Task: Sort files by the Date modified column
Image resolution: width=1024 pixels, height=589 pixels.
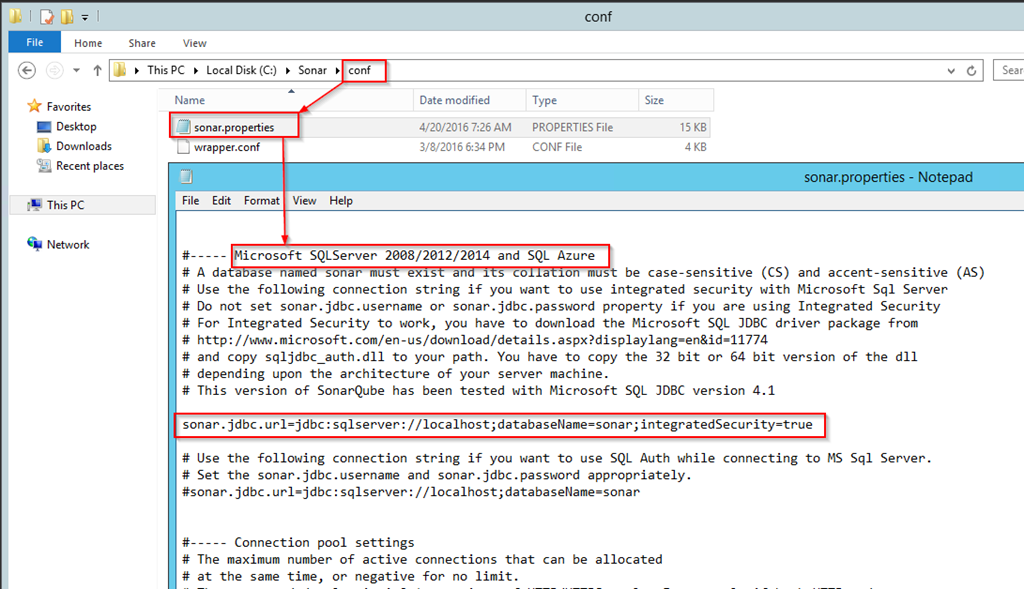Action: [x=454, y=100]
